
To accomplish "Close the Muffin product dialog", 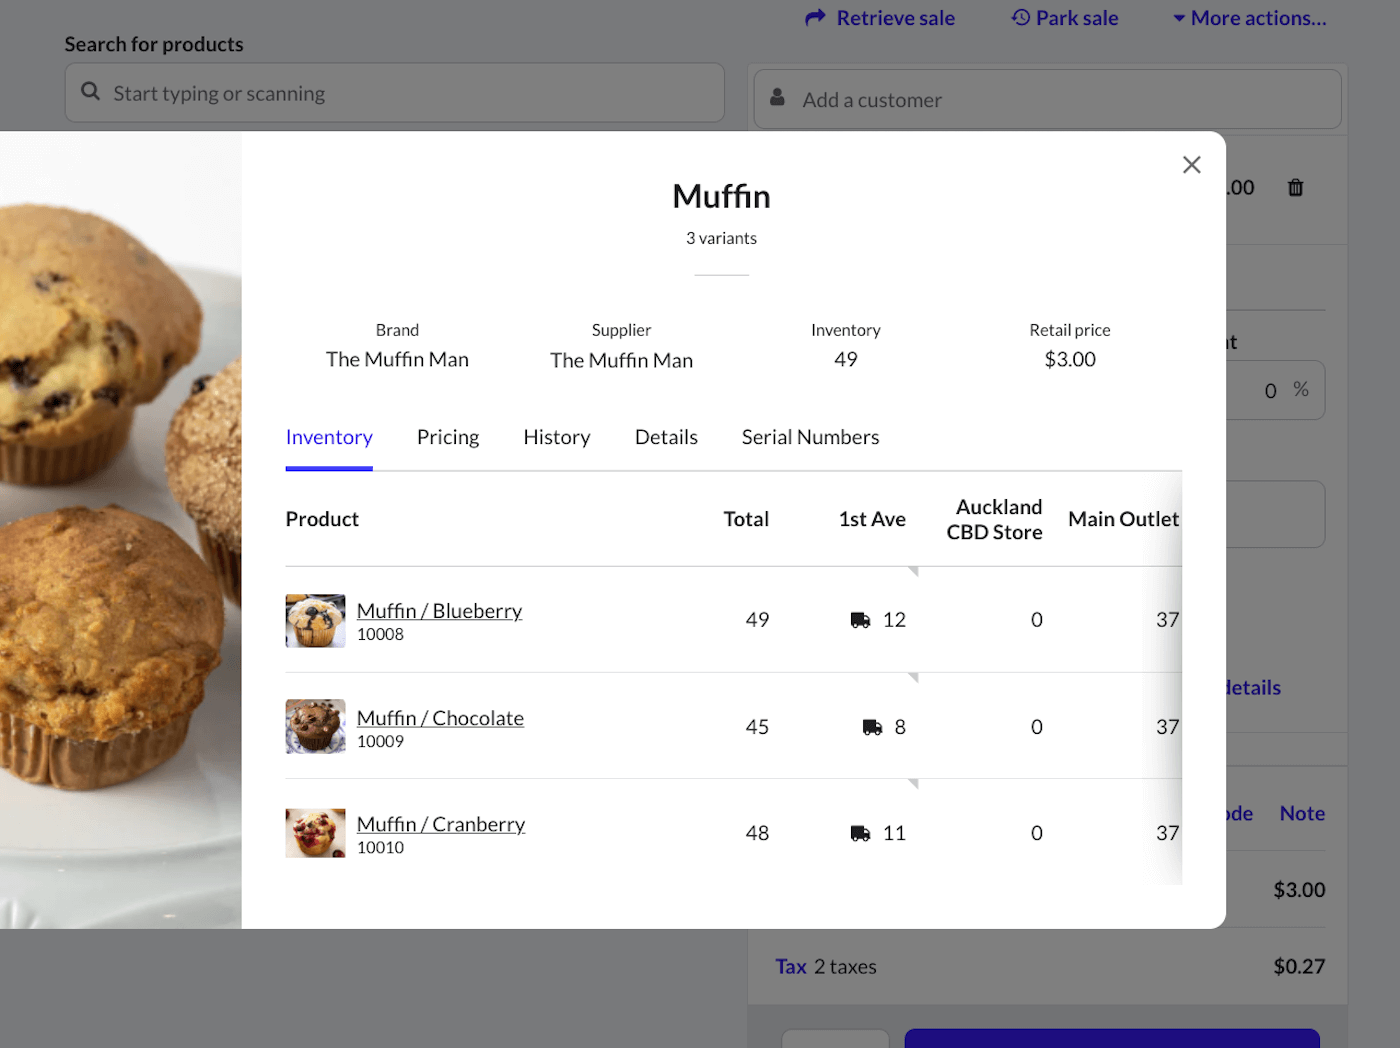I will tap(1191, 165).
